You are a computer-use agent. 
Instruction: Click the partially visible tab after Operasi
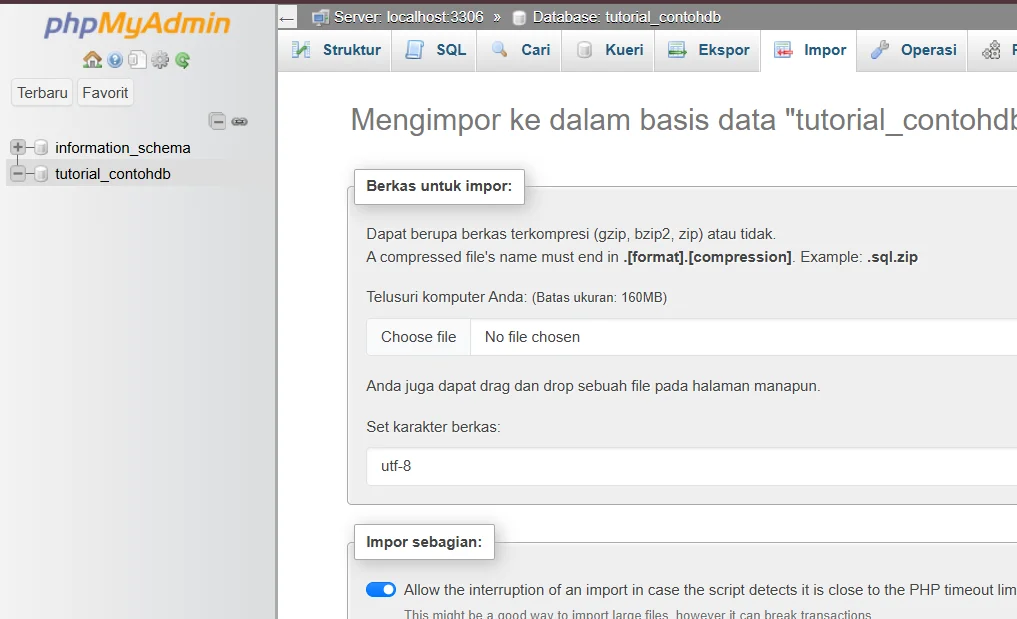click(993, 50)
